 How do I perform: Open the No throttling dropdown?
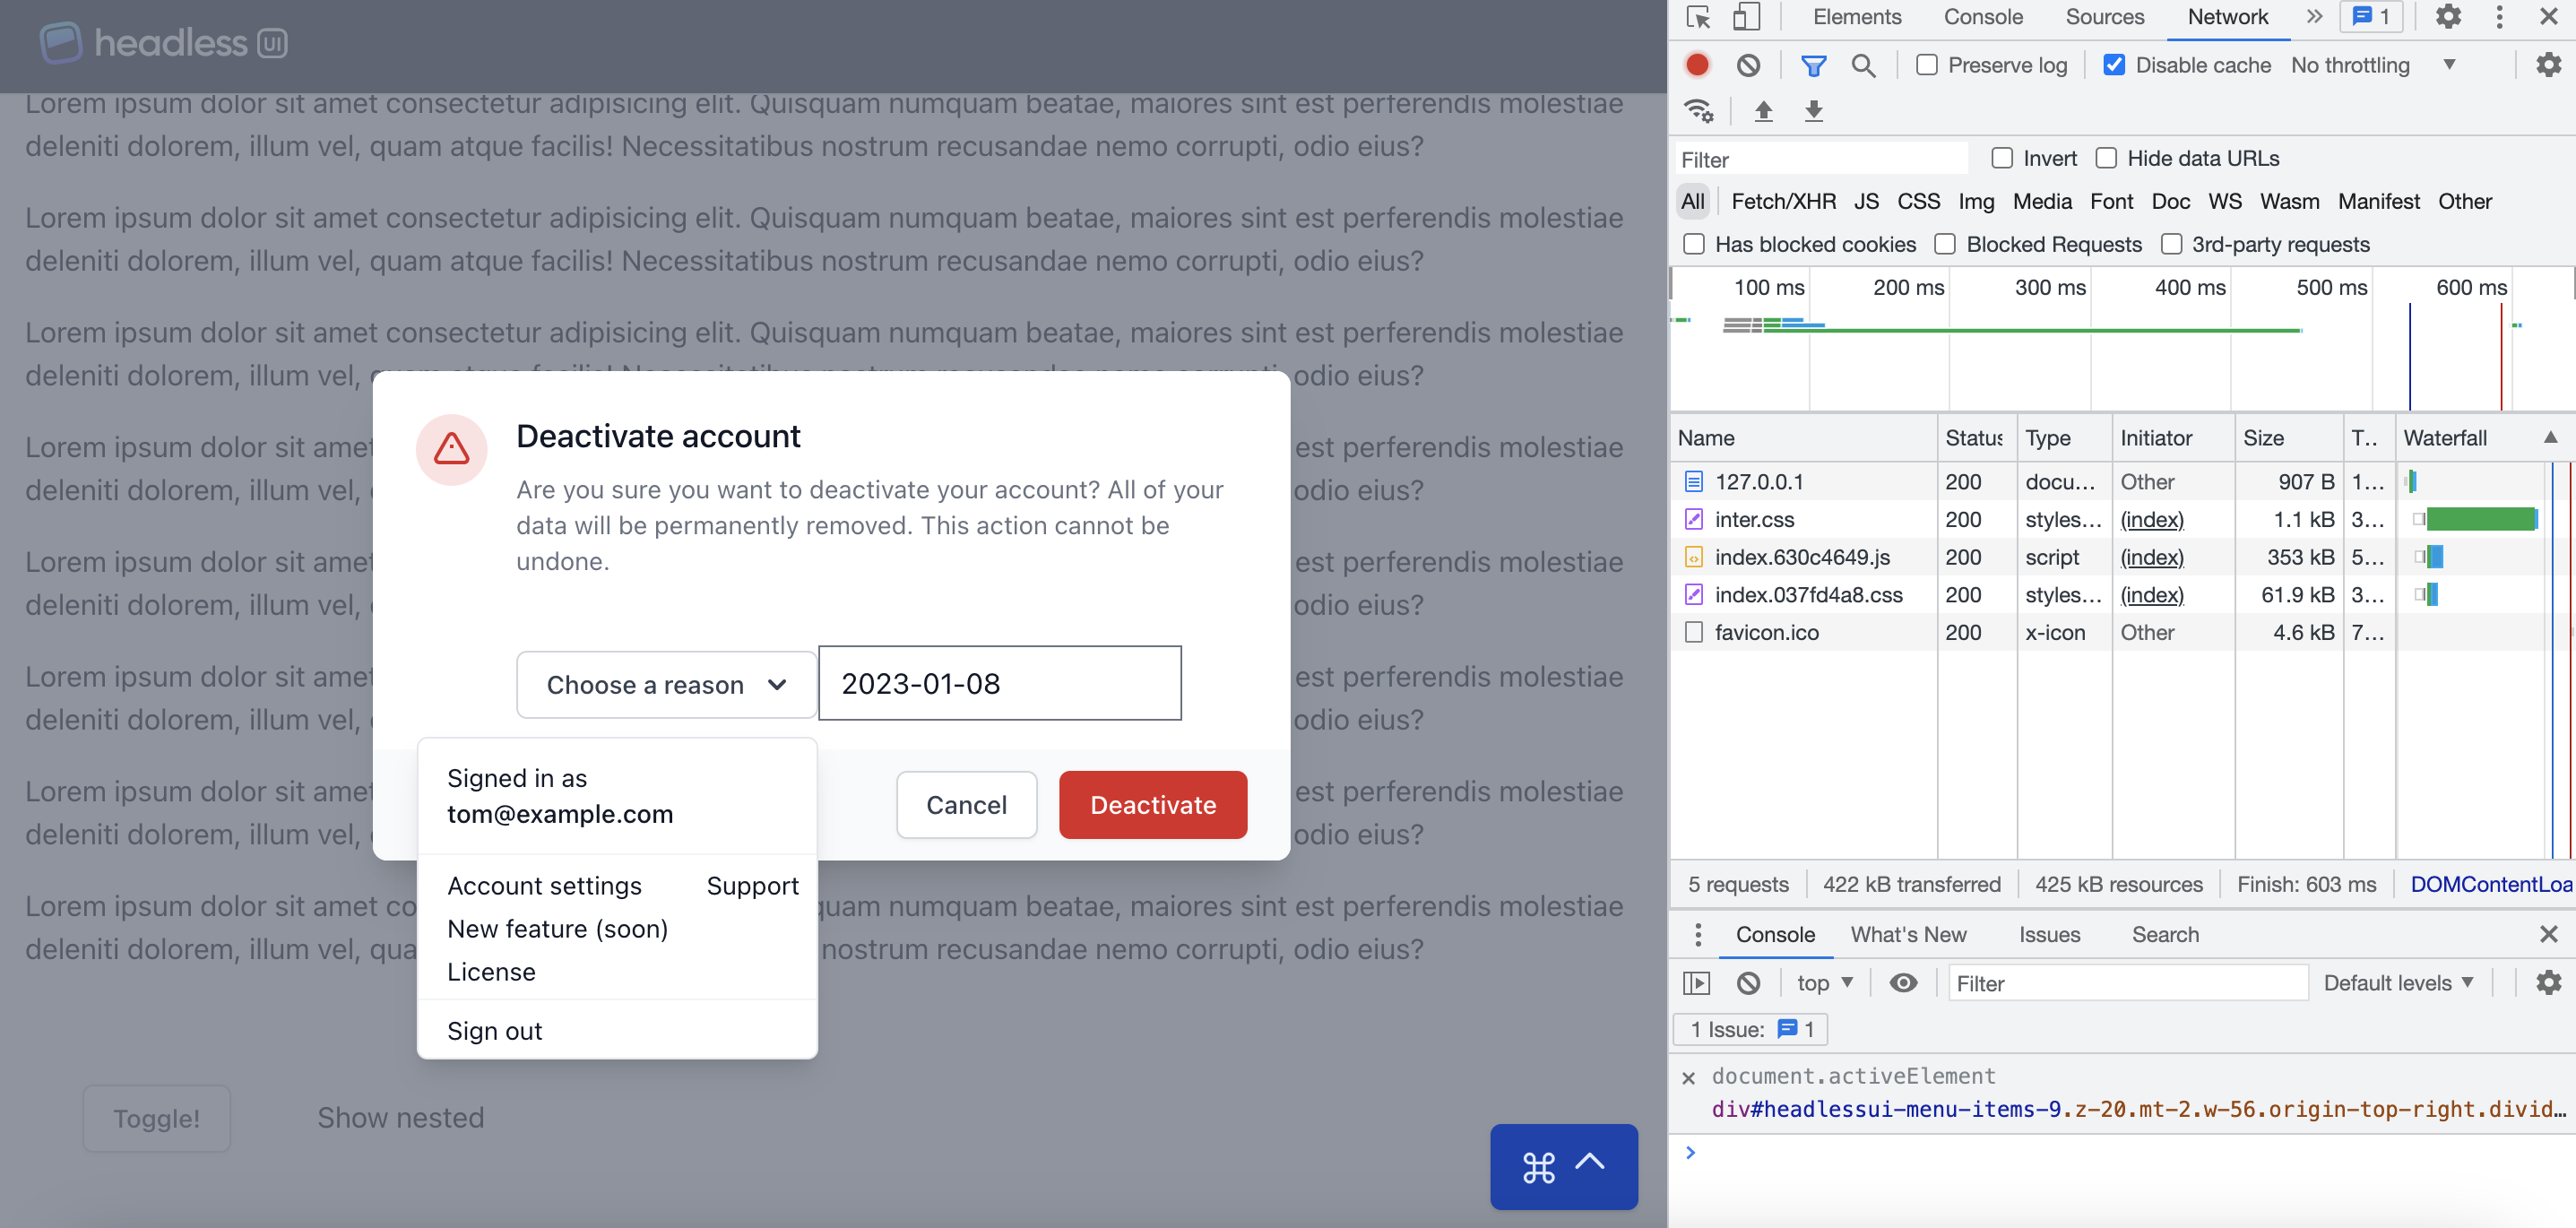pos(2373,65)
